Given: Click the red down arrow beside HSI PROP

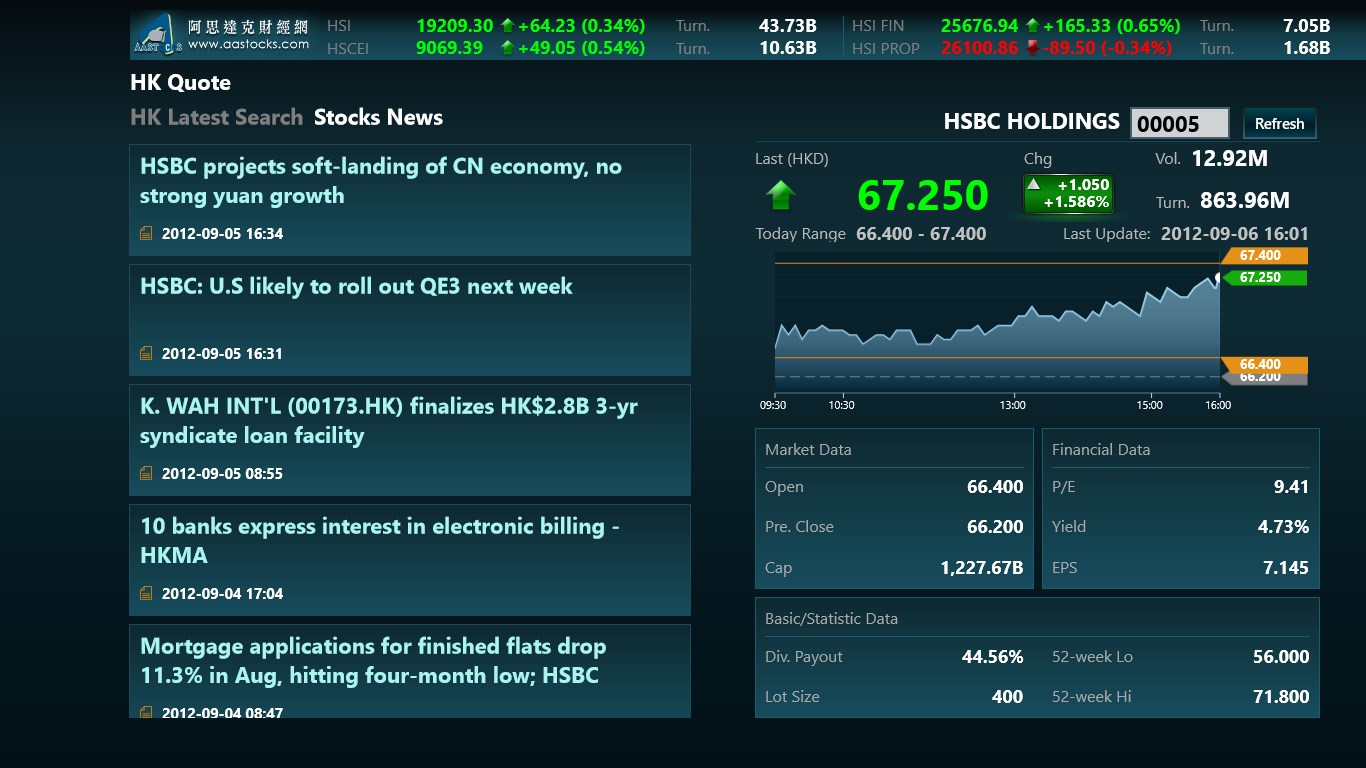Looking at the screenshot, I should point(1032,48).
